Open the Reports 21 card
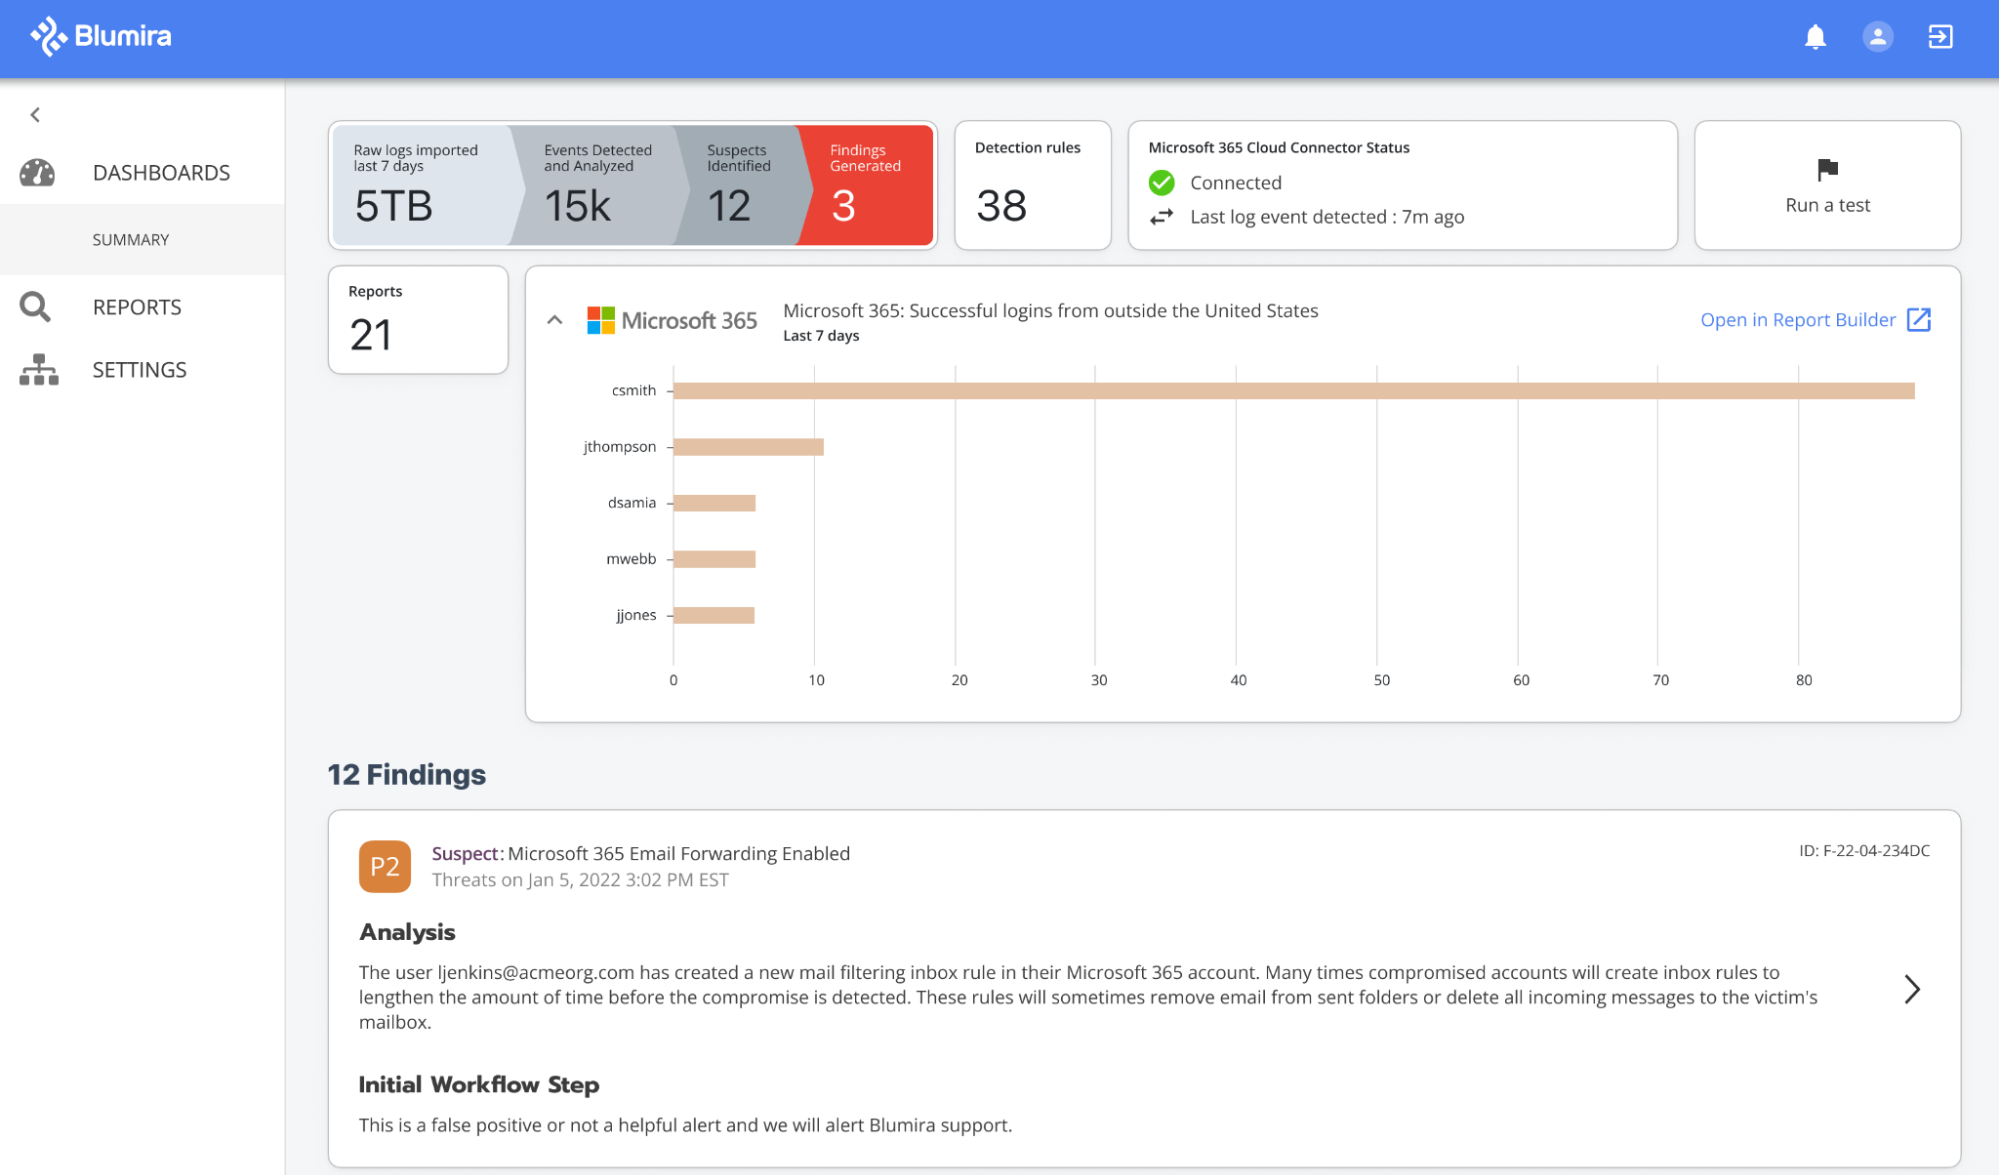 [x=418, y=320]
